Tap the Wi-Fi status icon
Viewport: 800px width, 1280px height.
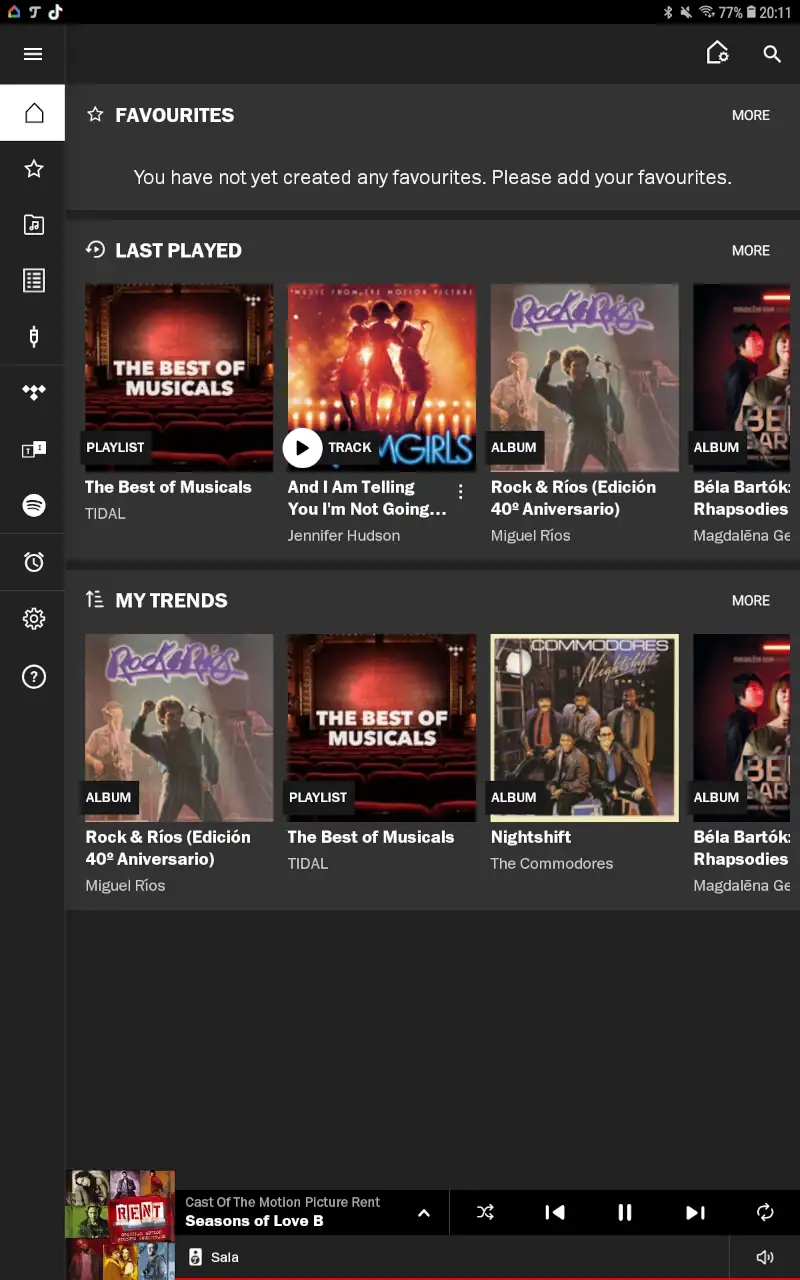tap(707, 12)
